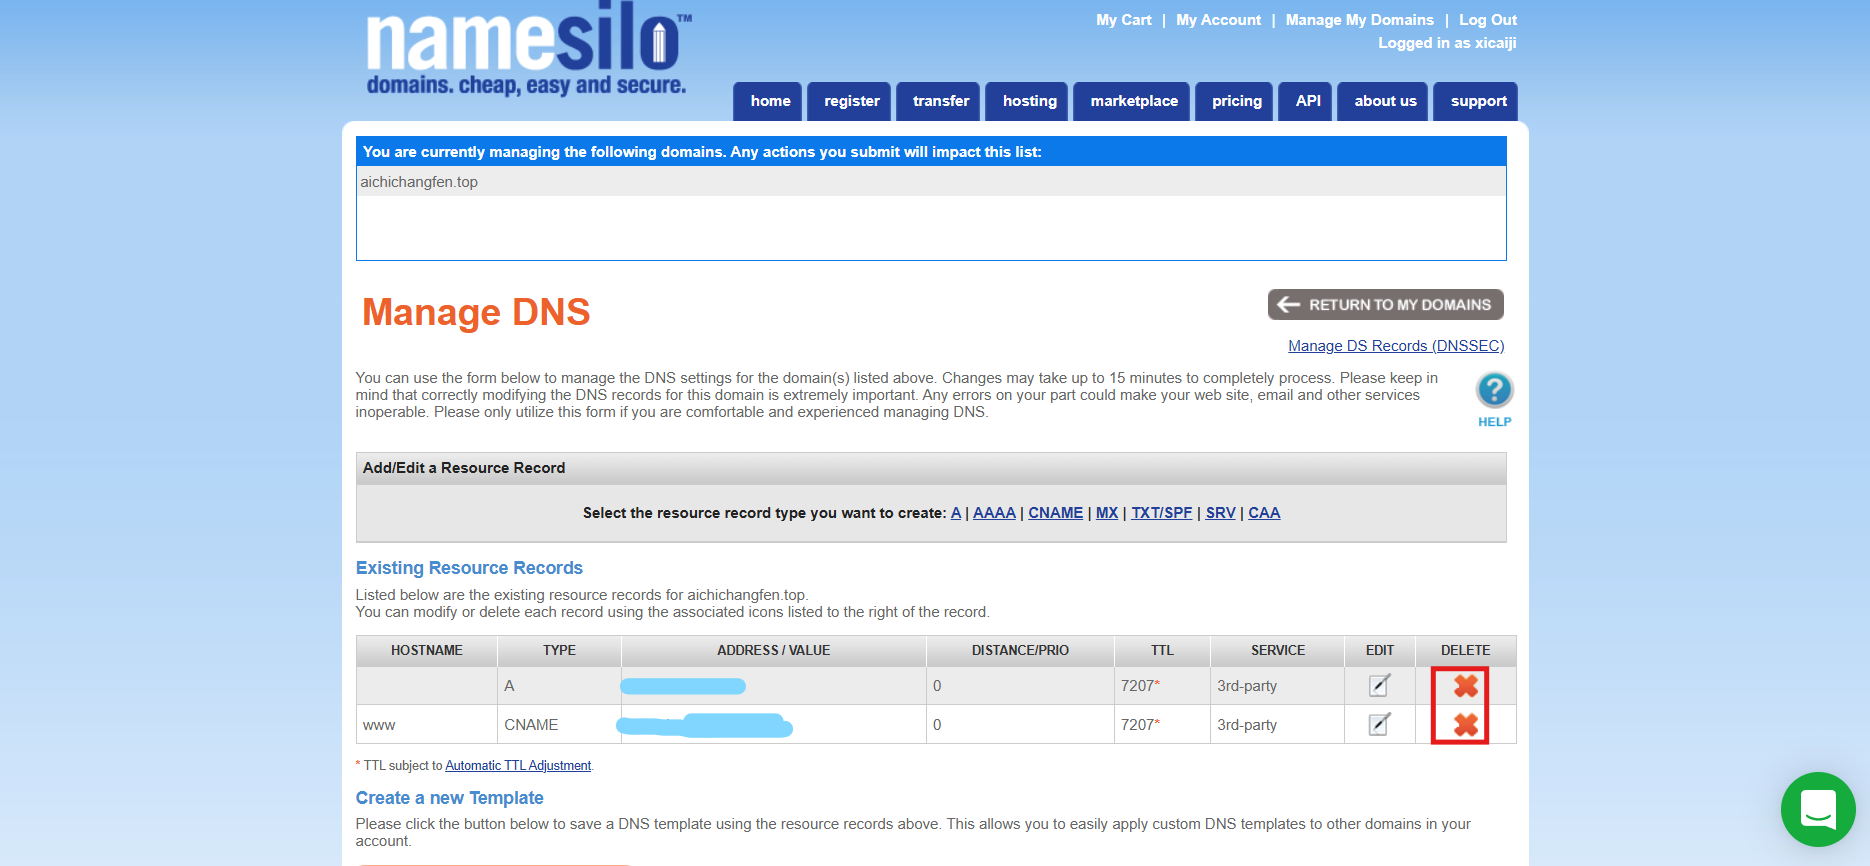Open My Account link
Screen dimensions: 1870x866
[x=1218, y=20]
